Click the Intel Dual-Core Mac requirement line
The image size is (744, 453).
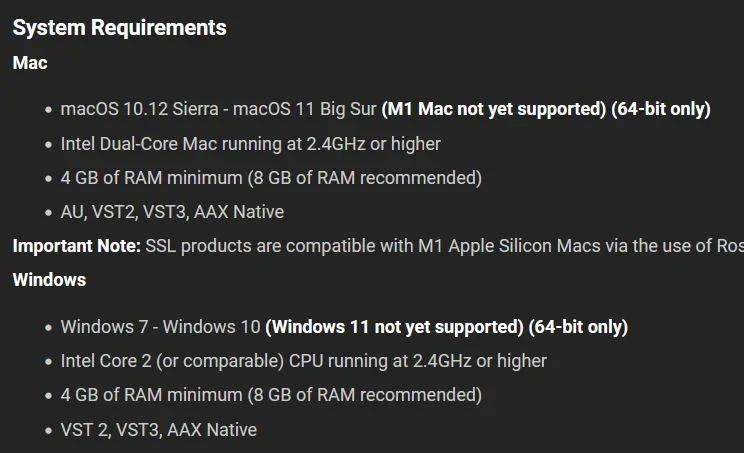[250, 143]
